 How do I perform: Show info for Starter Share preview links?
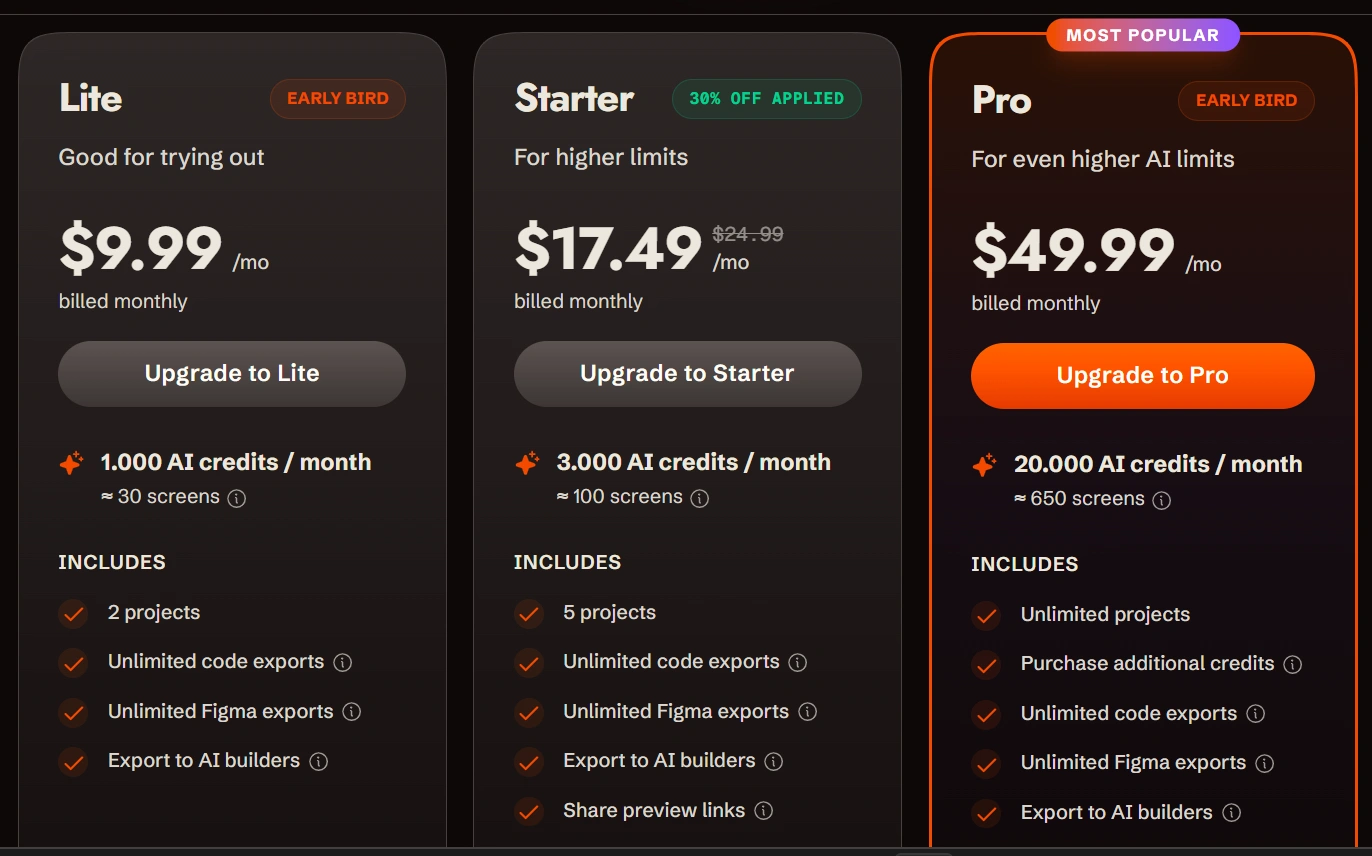(x=763, y=811)
